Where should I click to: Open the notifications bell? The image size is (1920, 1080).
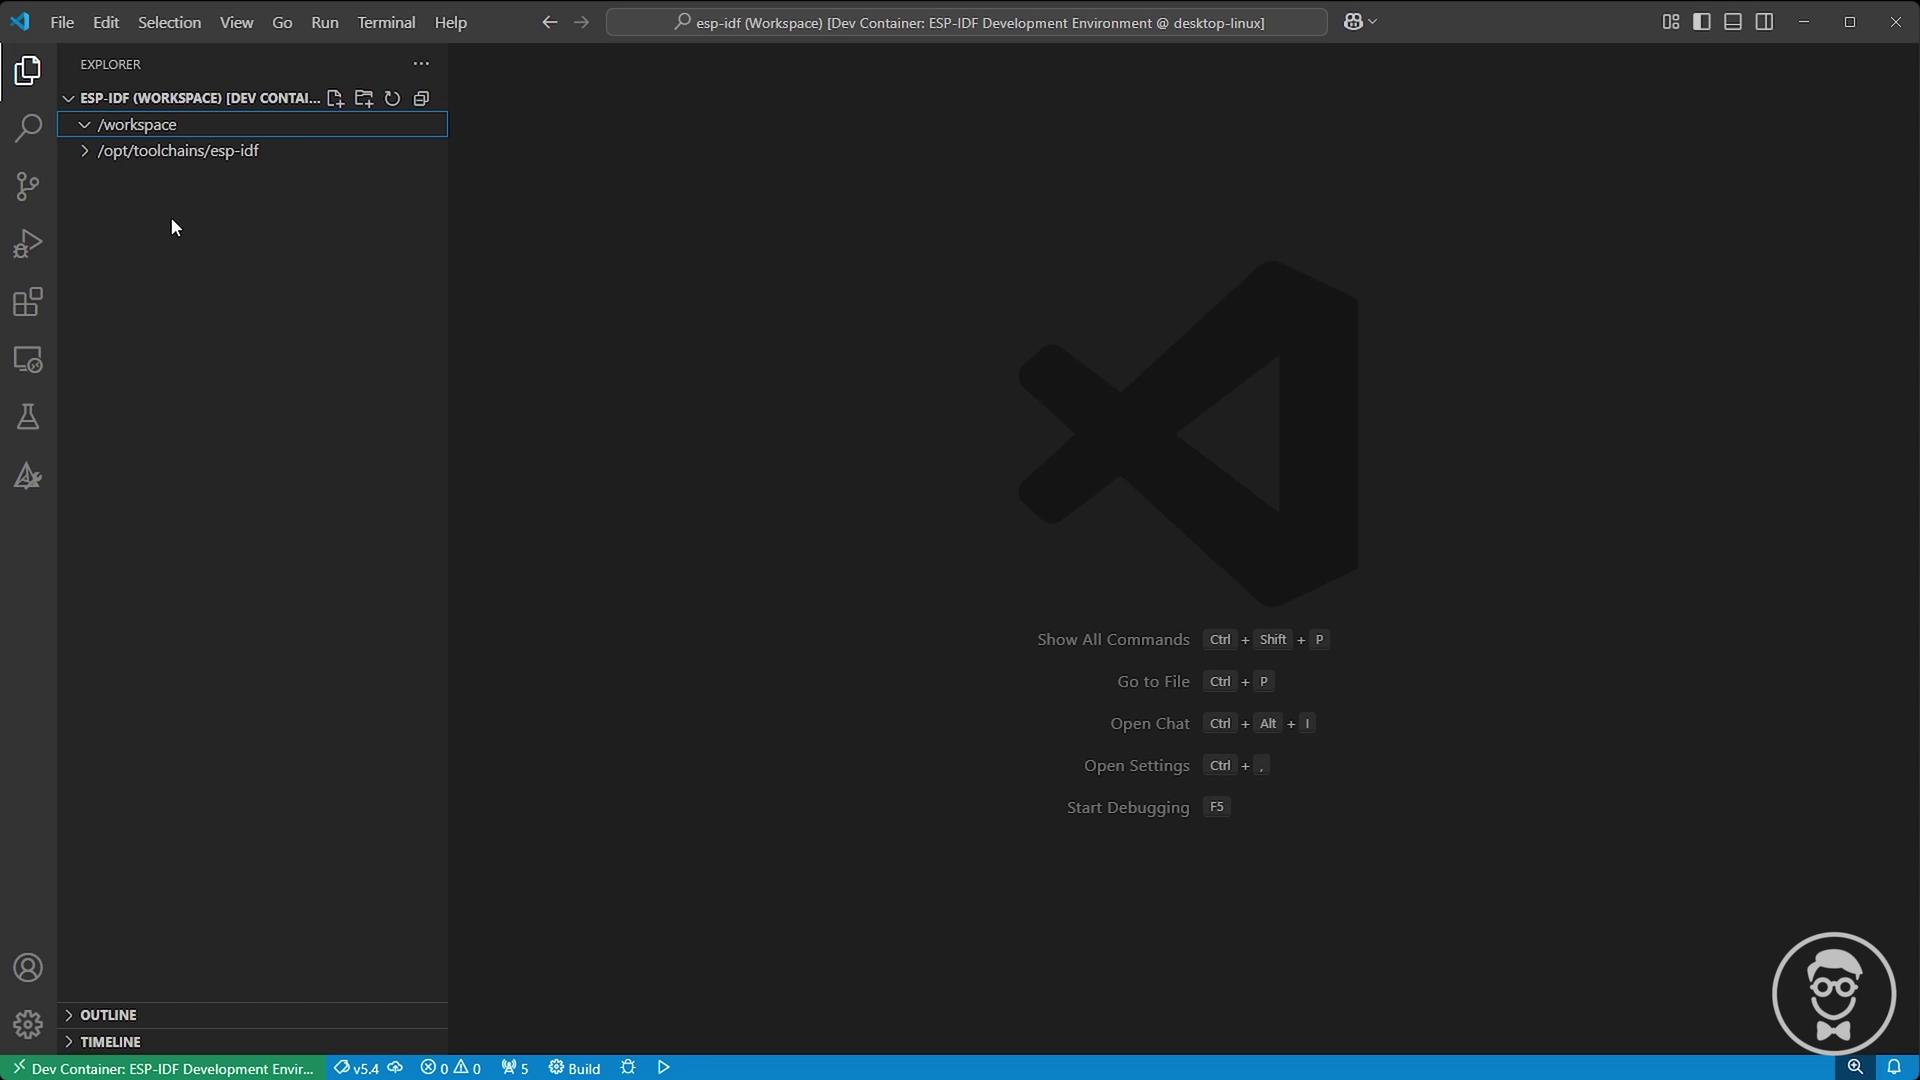point(1894,1068)
